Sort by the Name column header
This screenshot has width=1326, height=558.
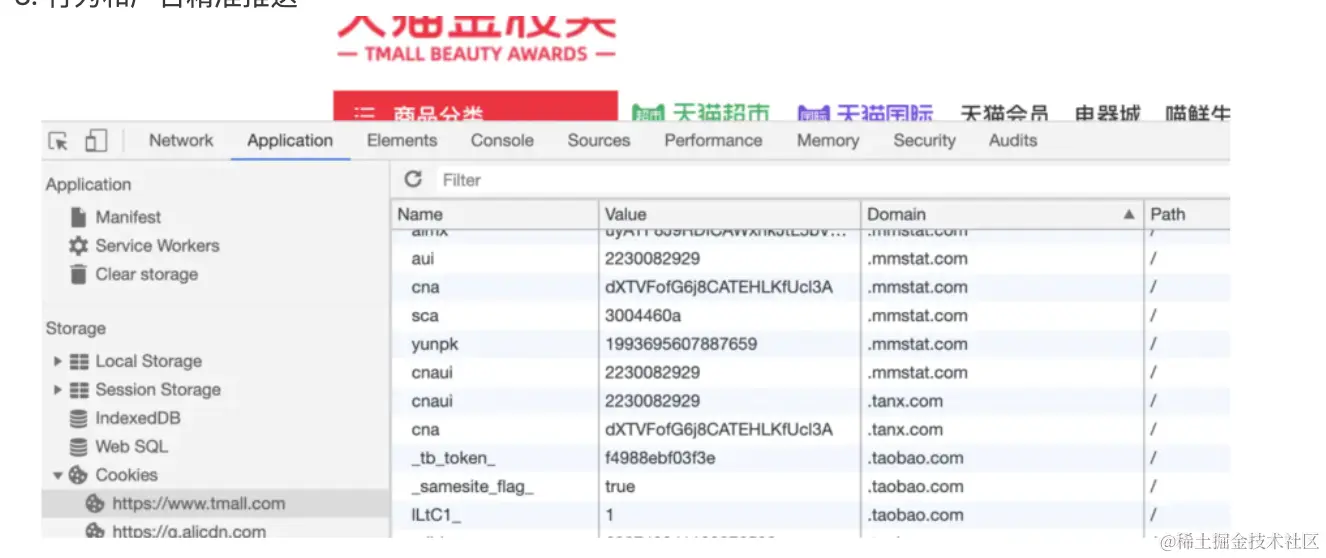495,214
